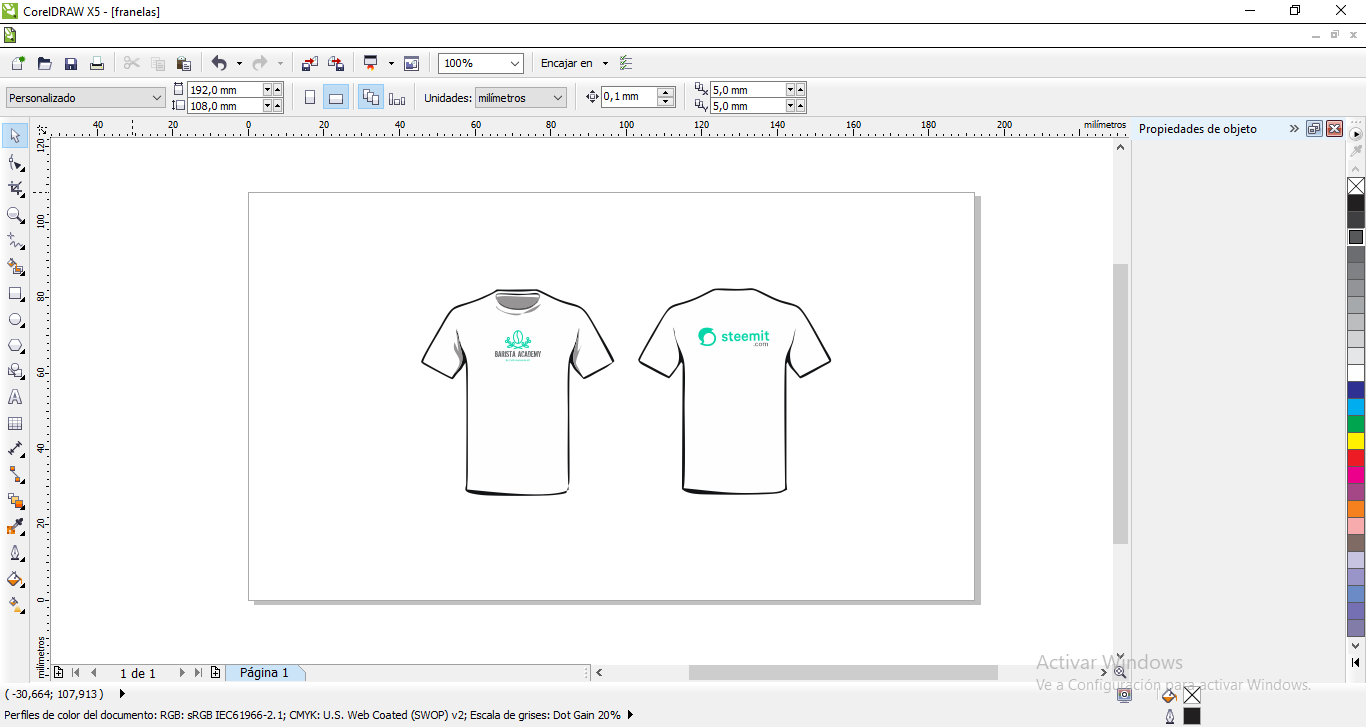Image resolution: width=1371 pixels, height=727 pixels.
Task: Open the Unidades milímetros dropdown
Action: click(x=520, y=98)
